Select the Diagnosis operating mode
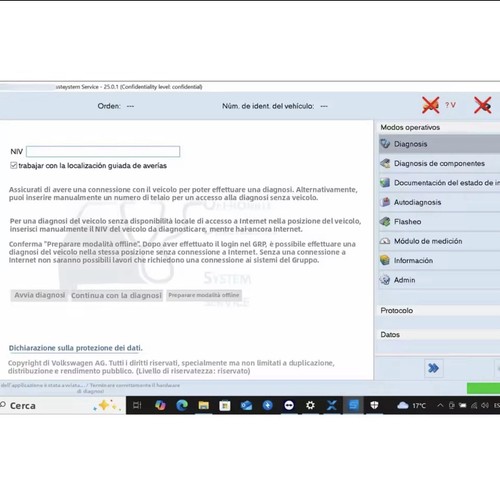This screenshot has height=494, width=500. coord(439,144)
